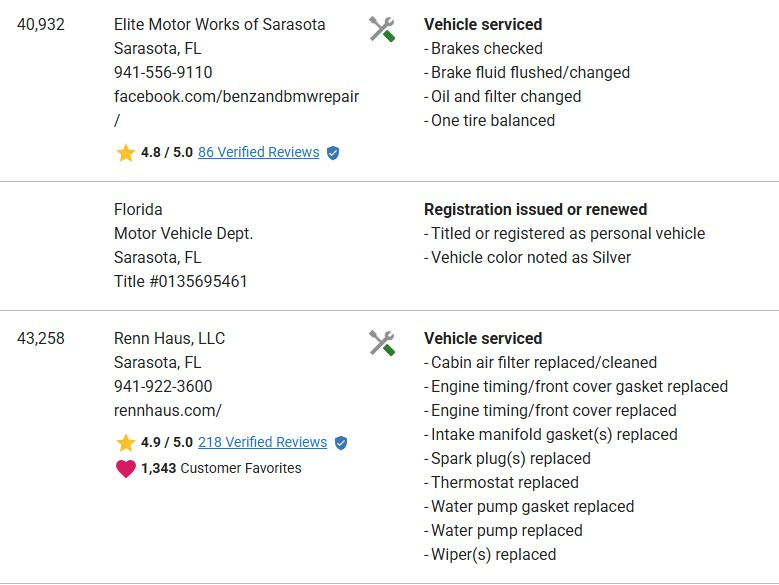Click the 40,932 mileage entry
Image resolution: width=779 pixels, height=585 pixels.
pos(41,24)
